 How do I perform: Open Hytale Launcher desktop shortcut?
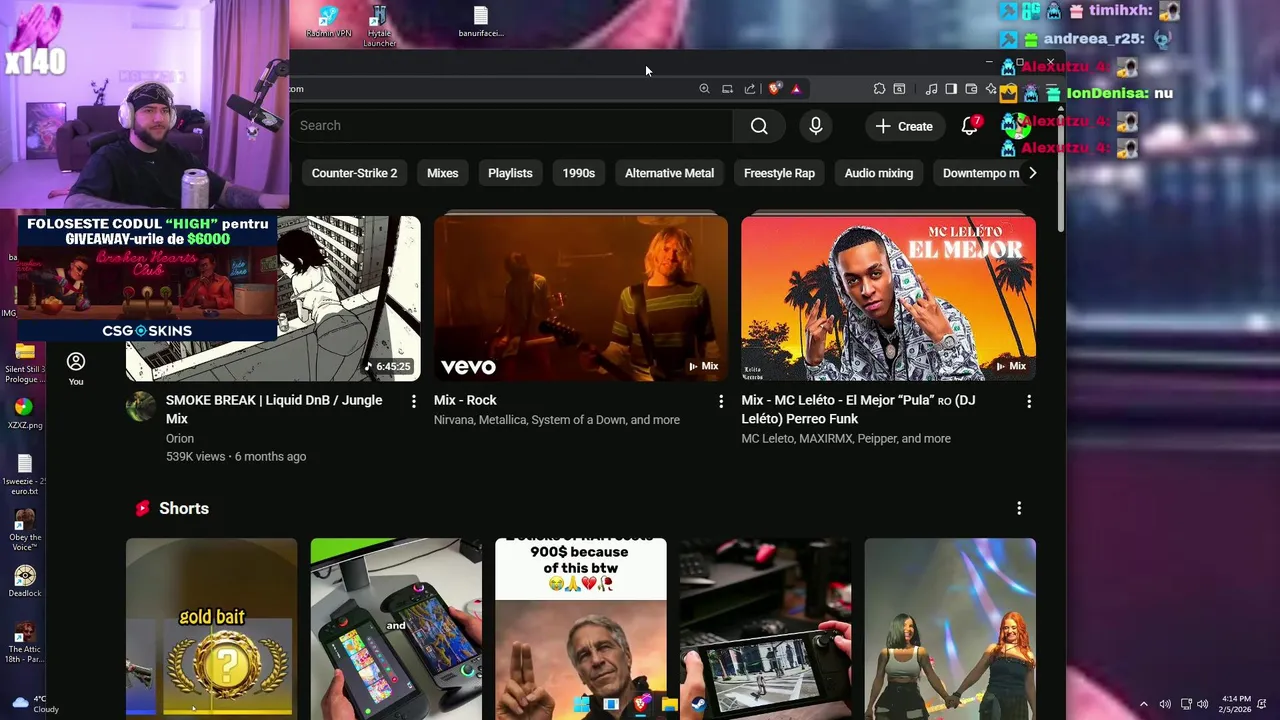(379, 26)
